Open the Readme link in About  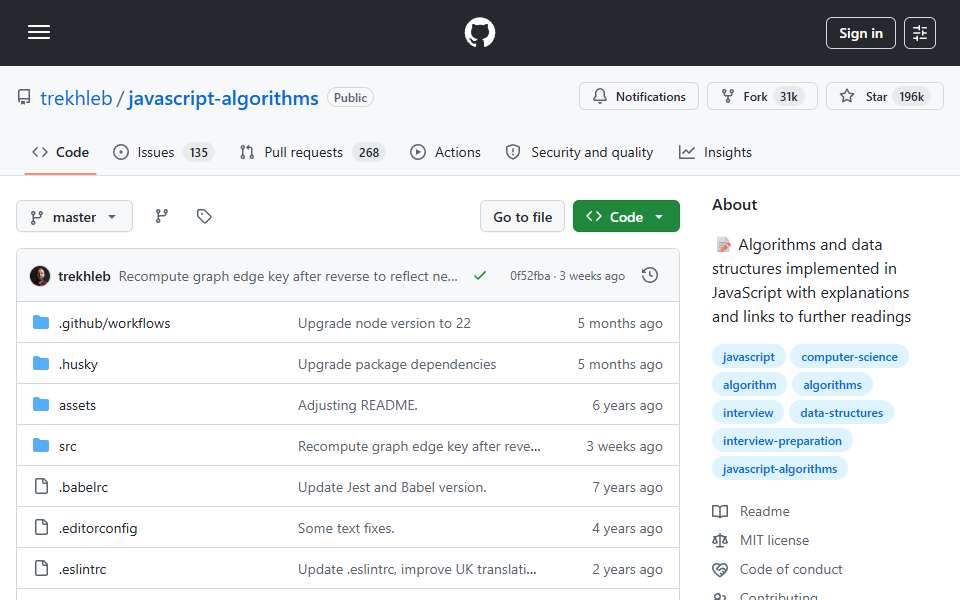765,511
